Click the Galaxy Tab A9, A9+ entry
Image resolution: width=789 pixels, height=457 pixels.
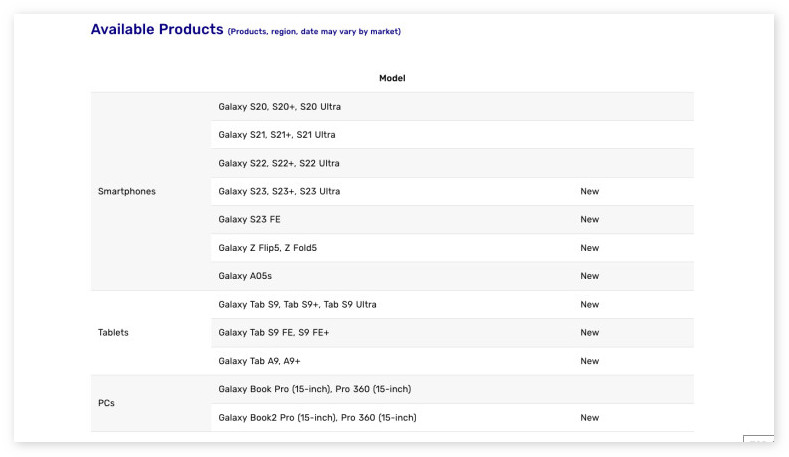(261, 361)
